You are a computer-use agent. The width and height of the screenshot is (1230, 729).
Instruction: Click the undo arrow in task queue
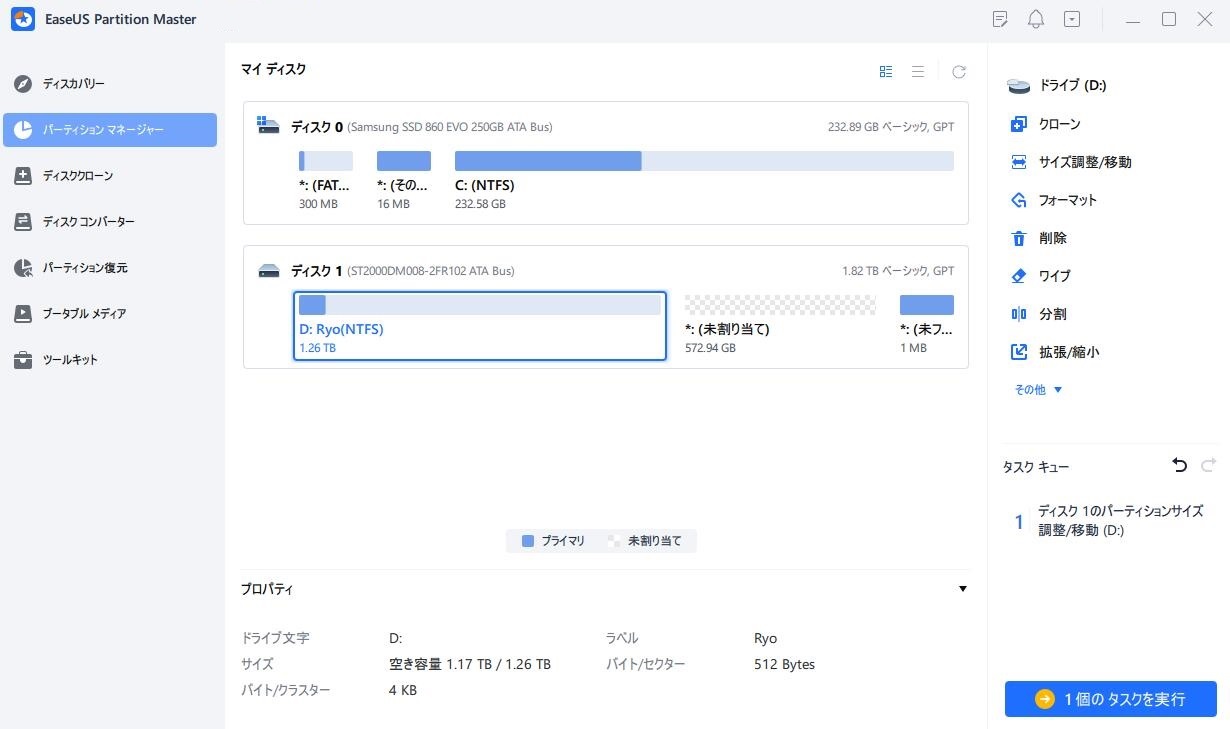(1179, 465)
